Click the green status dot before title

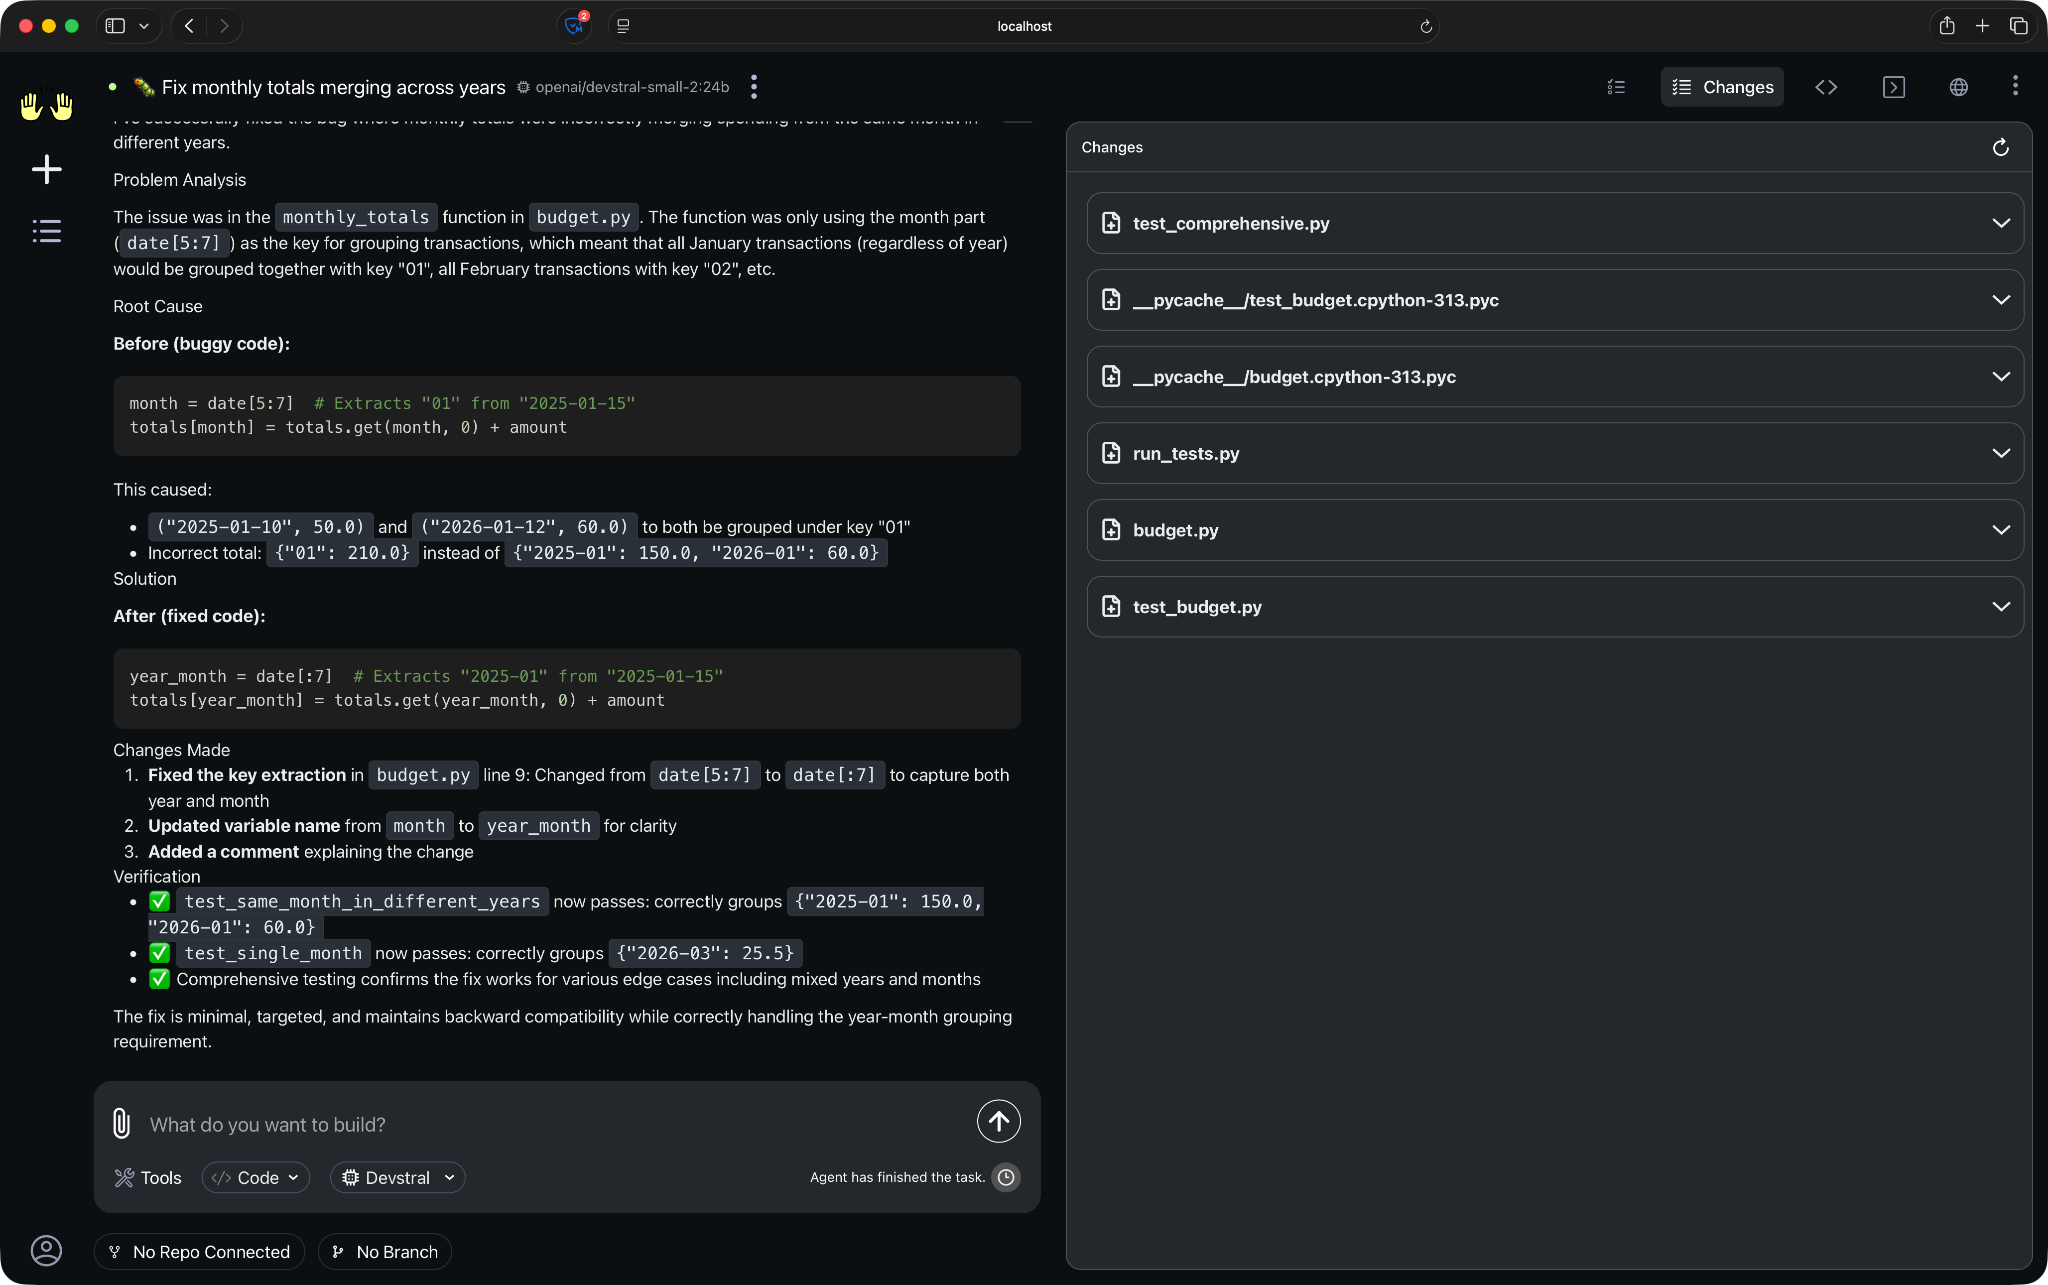(x=112, y=87)
